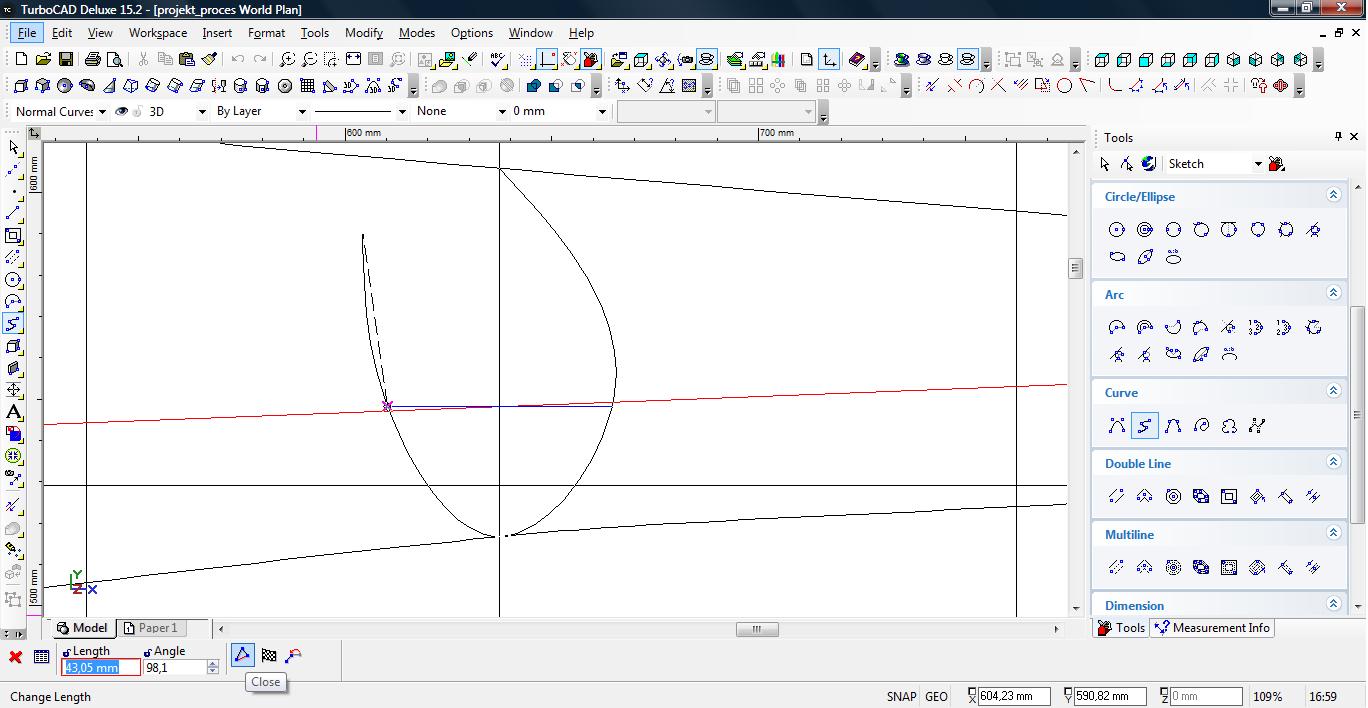
Task: Click the Print icon in the toolbar
Action: tap(93, 60)
